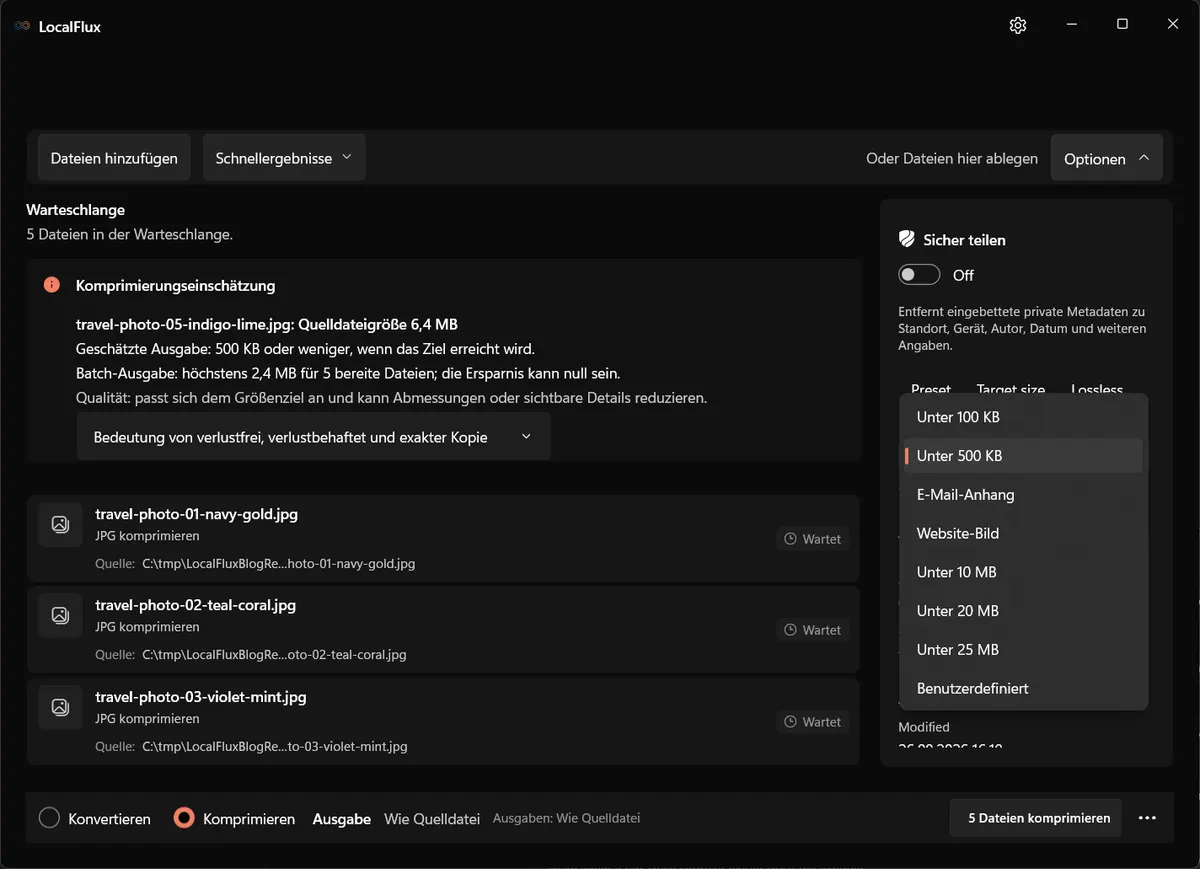Click the Ausgaben: Wie Quelldatei note

566,818
